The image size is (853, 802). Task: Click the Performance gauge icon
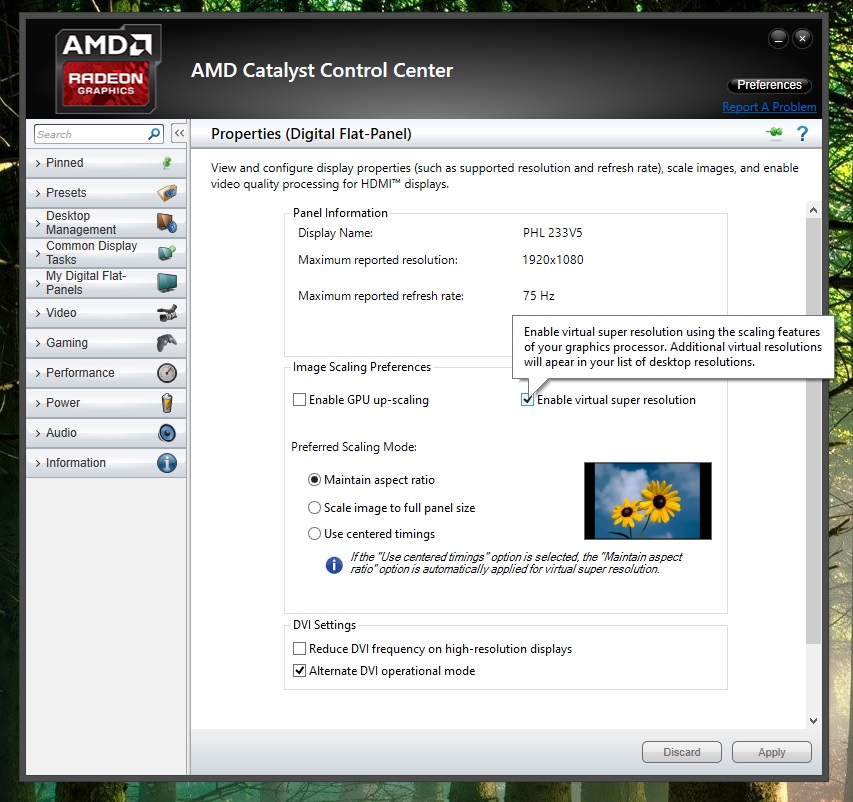pos(167,373)
